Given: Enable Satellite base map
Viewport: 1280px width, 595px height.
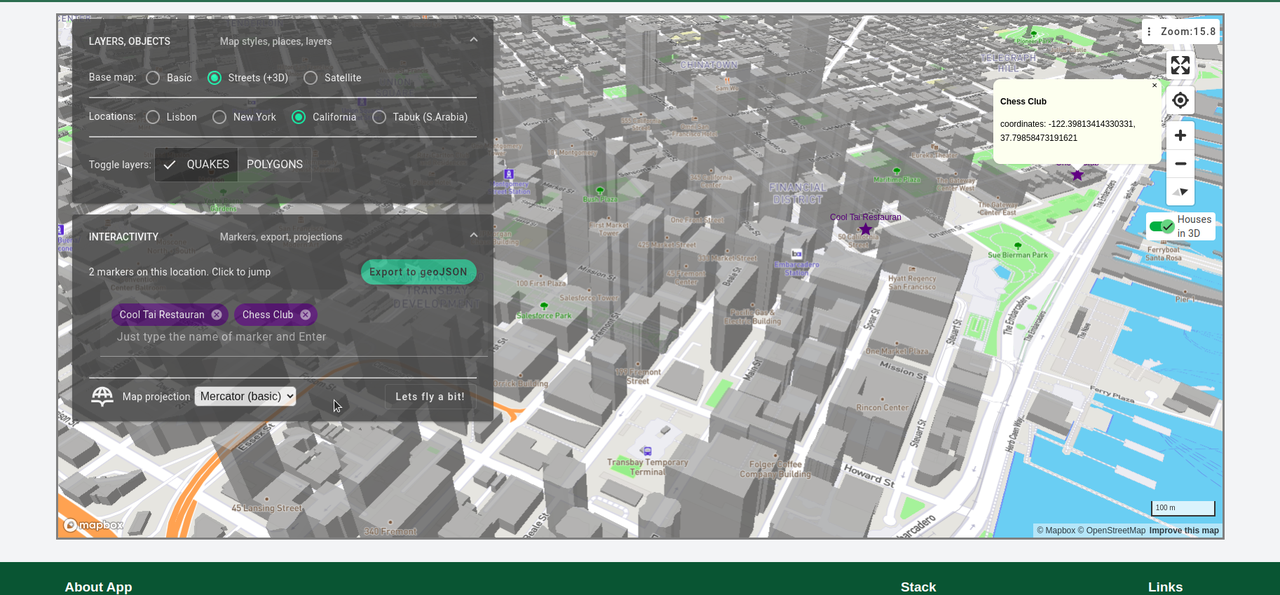Looking at the screenshot, I should [310, 77].
